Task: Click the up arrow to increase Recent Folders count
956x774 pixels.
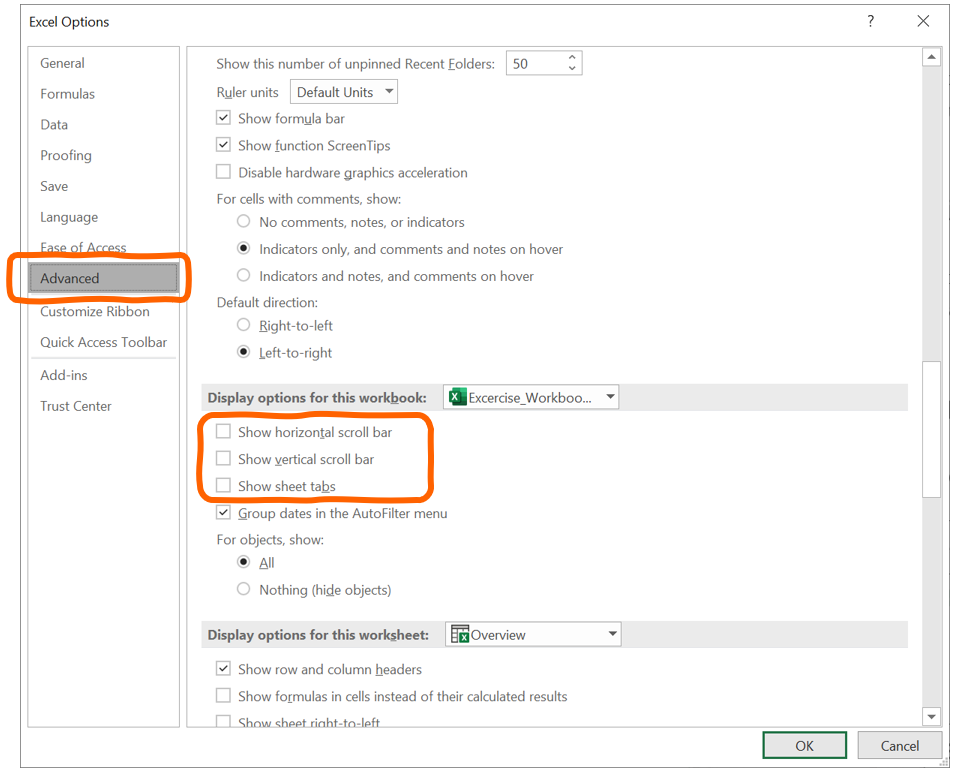Action: pyautogui.click(x=571, y=56)
